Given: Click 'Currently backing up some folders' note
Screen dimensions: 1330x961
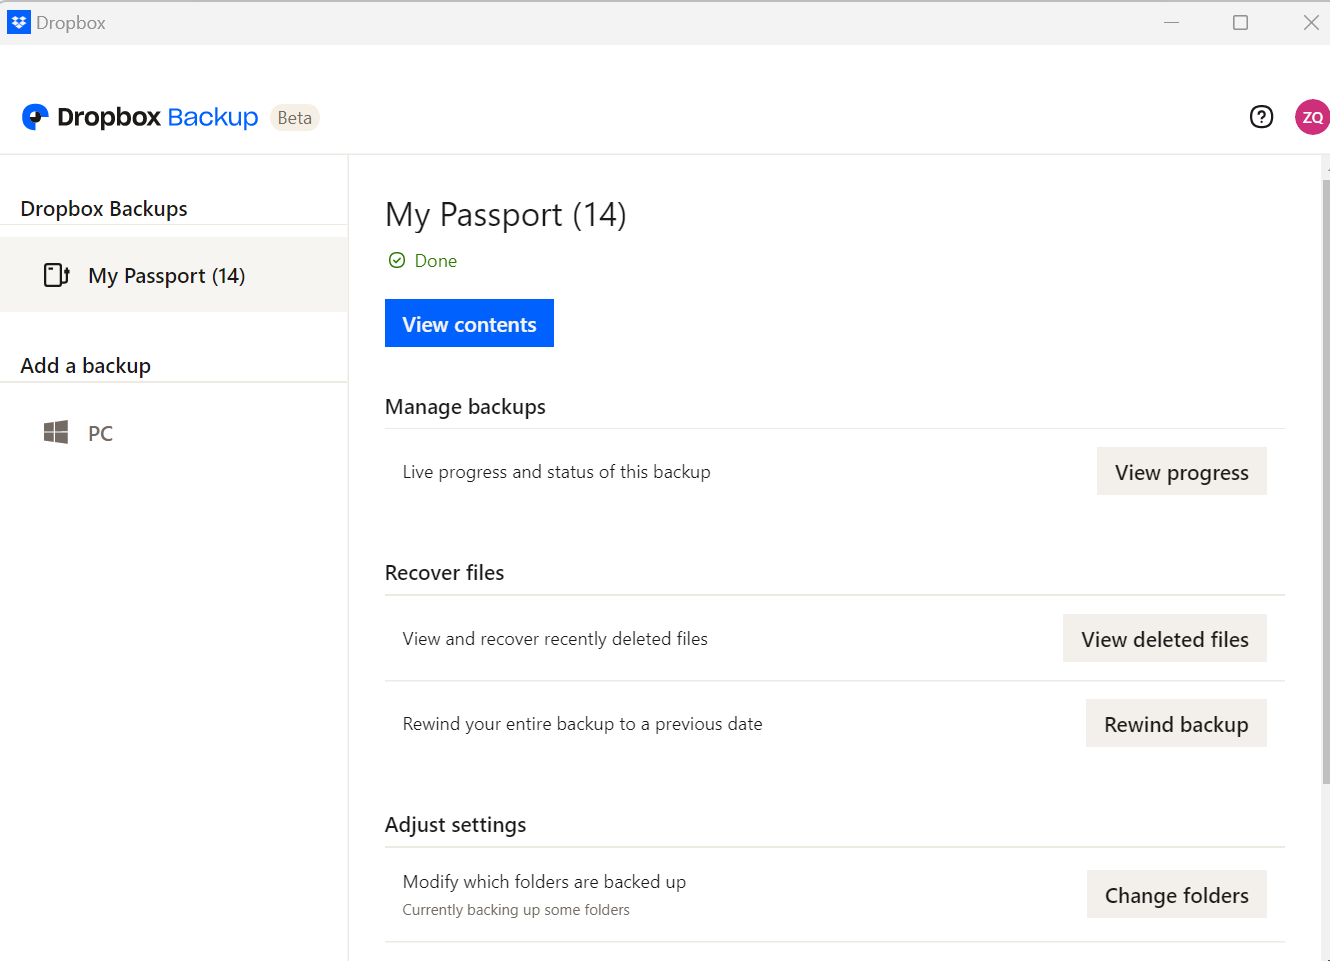Looking at the screenshot, I should pos(516,910).
